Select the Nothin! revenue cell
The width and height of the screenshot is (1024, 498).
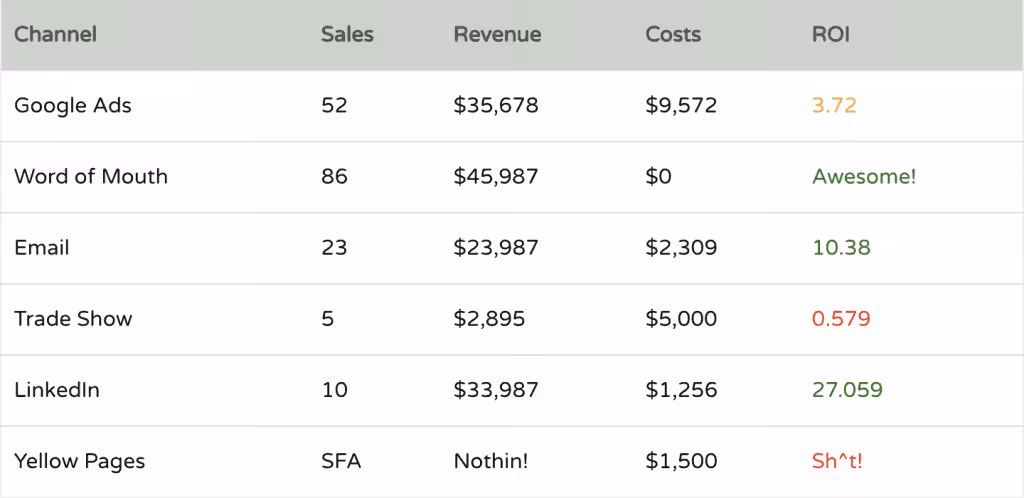coord(491,461)
